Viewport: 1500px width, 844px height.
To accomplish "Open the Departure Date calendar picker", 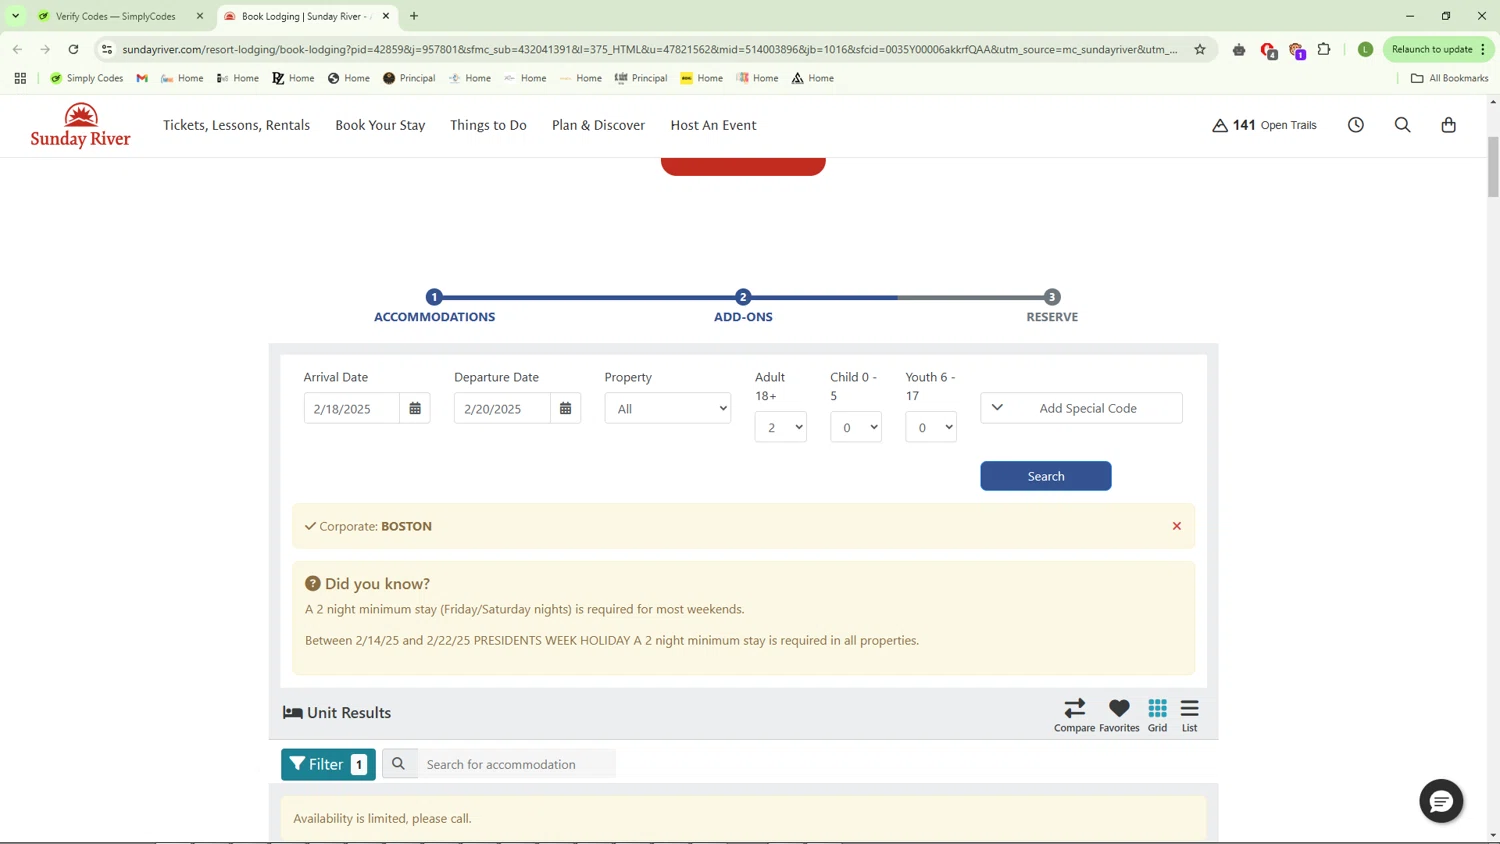I will (565, 408).
